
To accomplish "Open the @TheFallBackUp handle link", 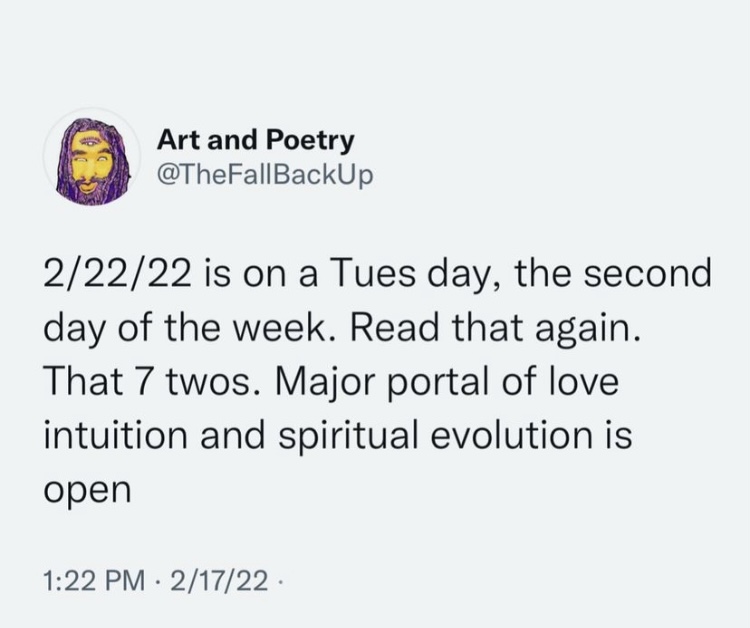I will (x=265, y=176).
